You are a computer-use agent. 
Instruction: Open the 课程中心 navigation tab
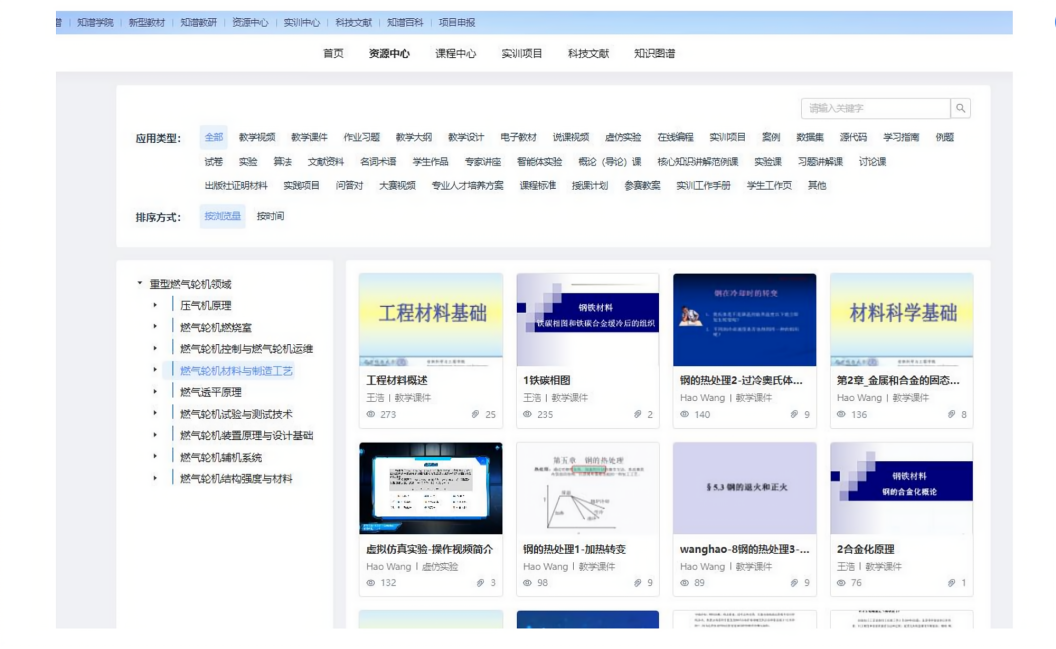pos(455,54)
